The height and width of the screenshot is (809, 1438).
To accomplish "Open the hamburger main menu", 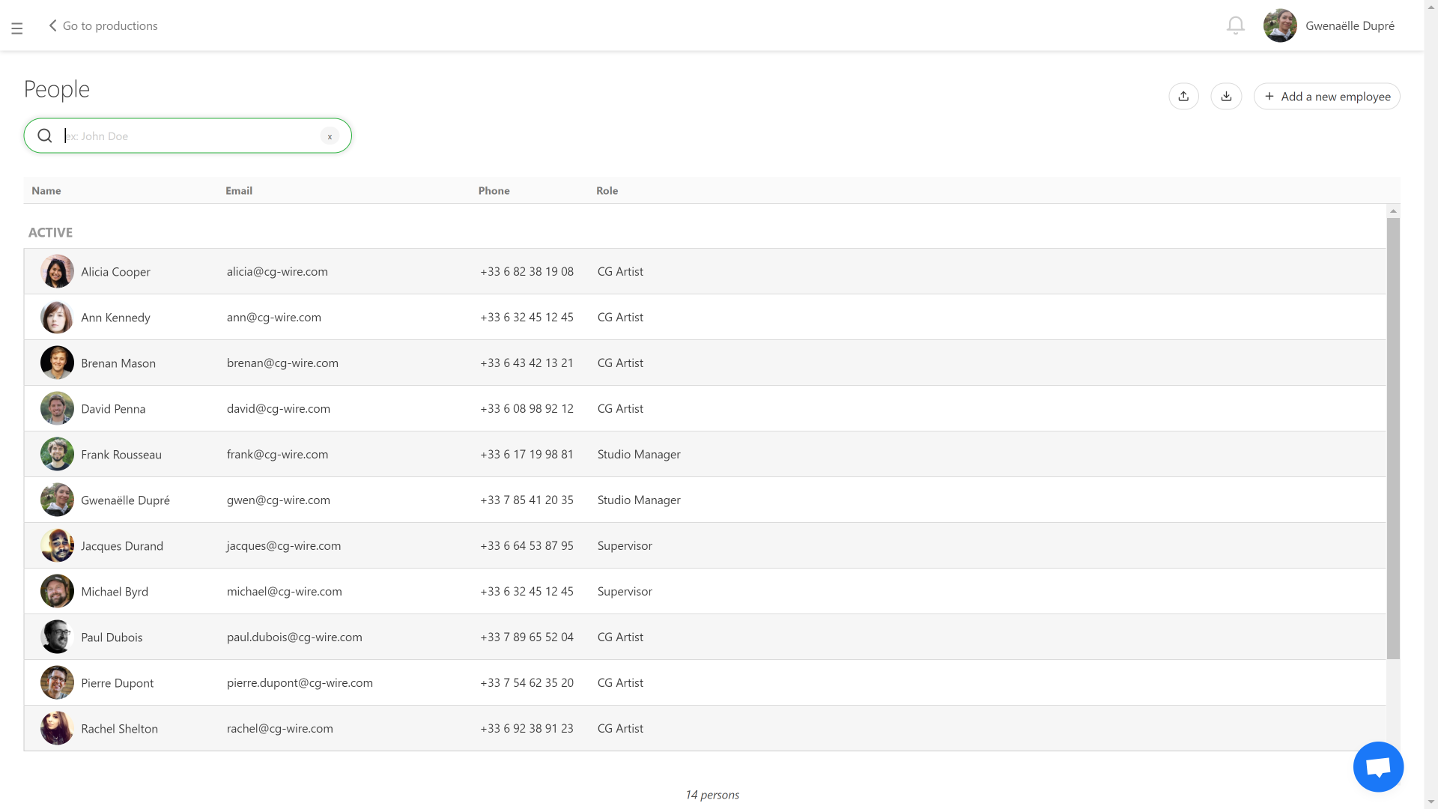I will pos(17,29).
